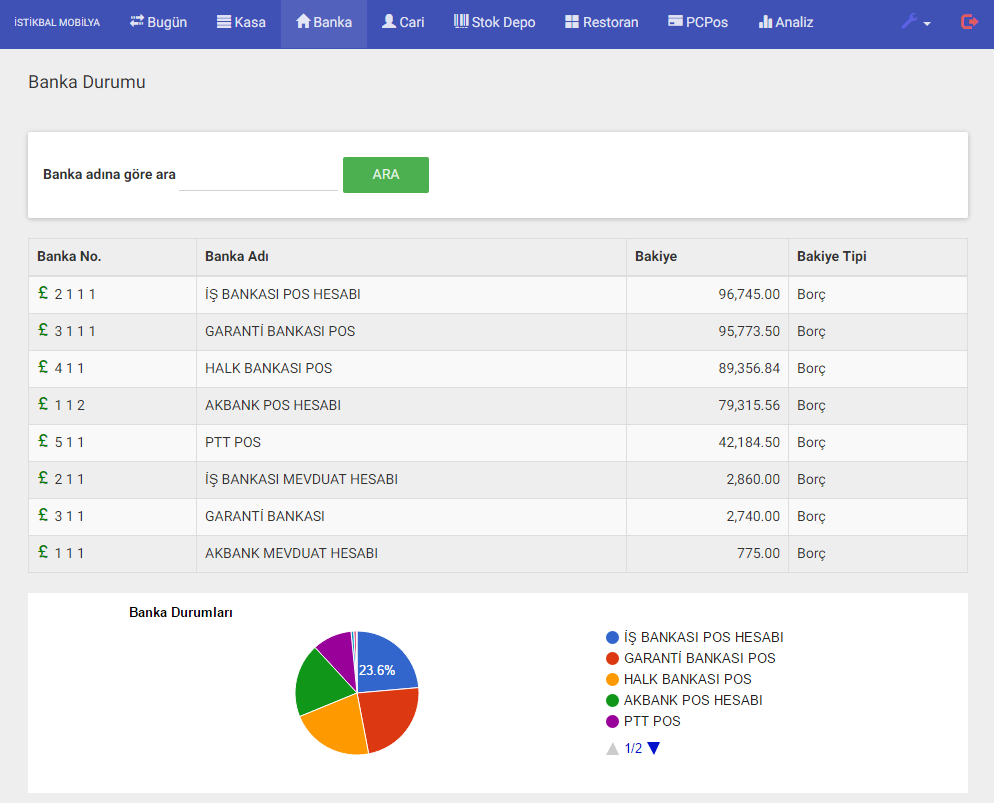Click the pound icon for AKBANK MEVDUAT HESABI
Viewport: 994px width, 803px height.
click(43, 553)
